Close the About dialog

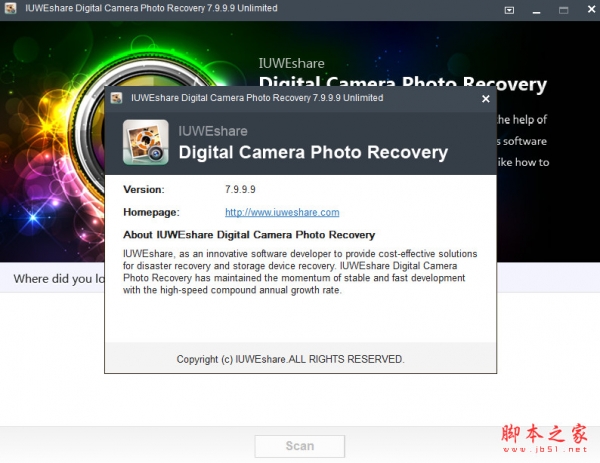pyautogui.click(x=486, y=99)
